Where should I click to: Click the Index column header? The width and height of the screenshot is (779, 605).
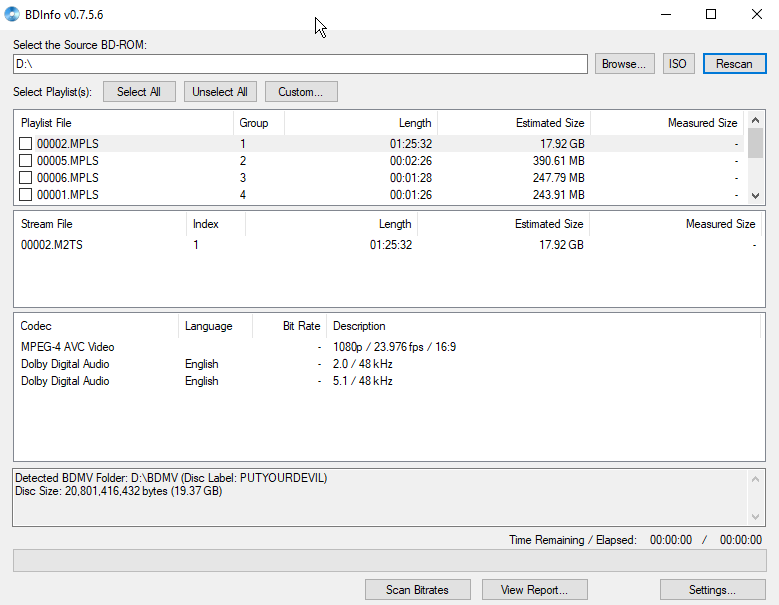[216, 224]
